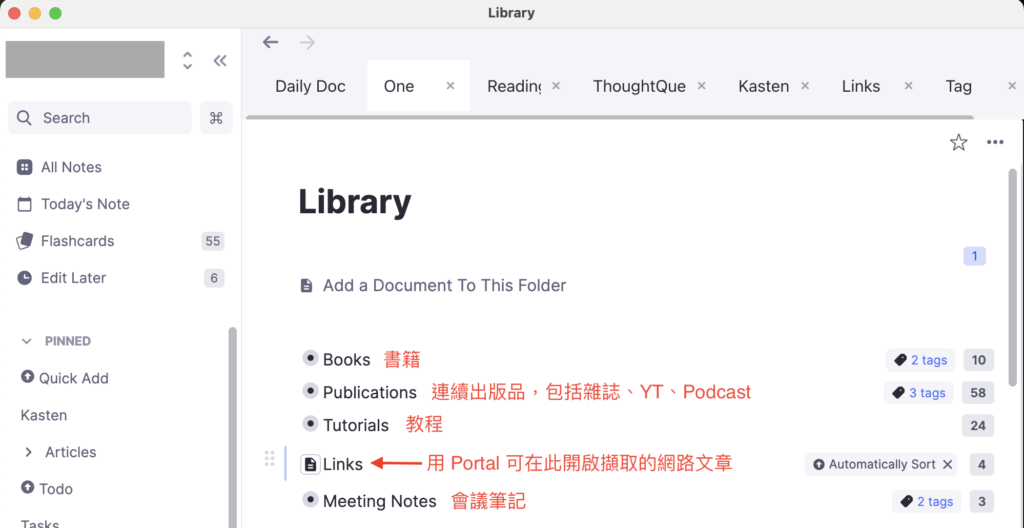Open the workspace switcher up-down arrows

coord(187,61)
